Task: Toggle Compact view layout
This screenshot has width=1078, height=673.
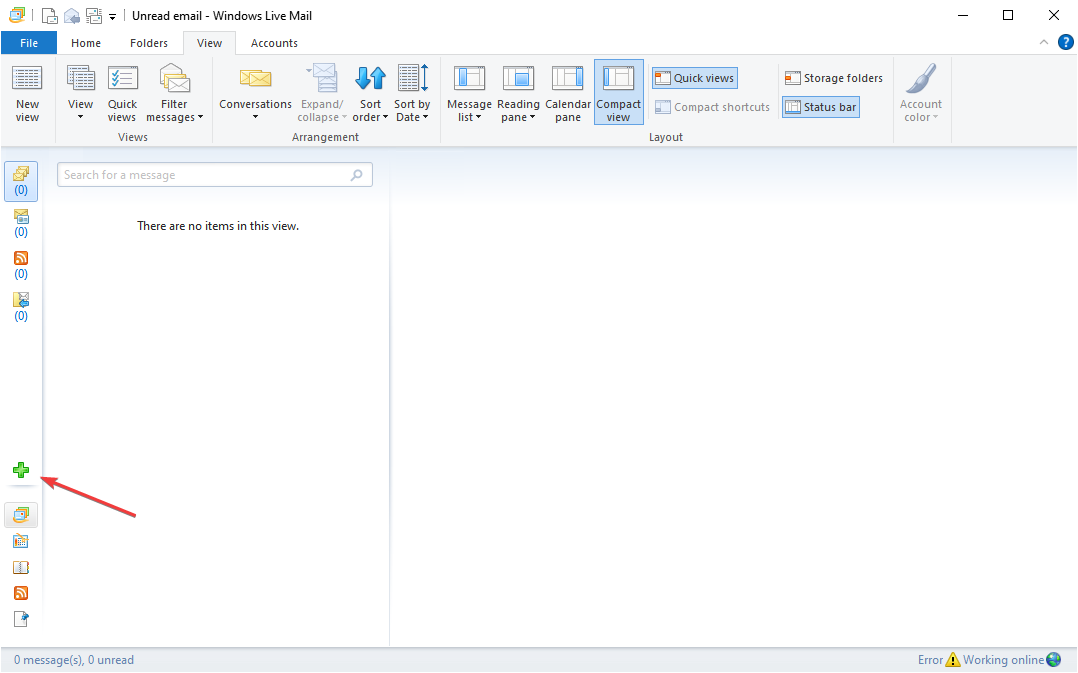Action: 619,92
